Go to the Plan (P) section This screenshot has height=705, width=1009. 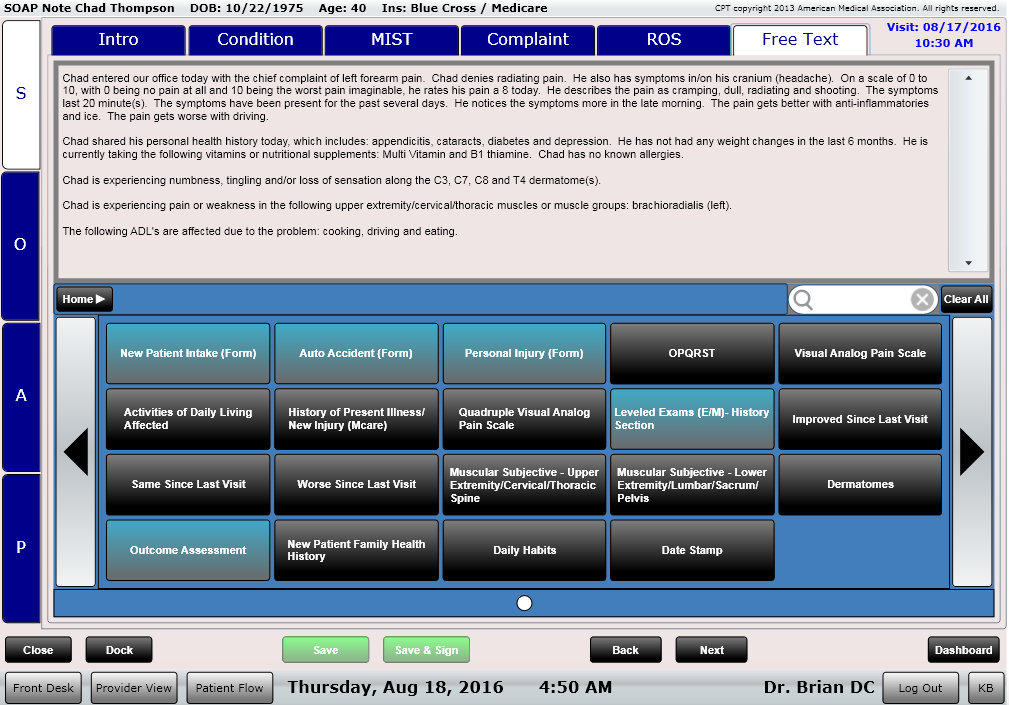(21, 547)
